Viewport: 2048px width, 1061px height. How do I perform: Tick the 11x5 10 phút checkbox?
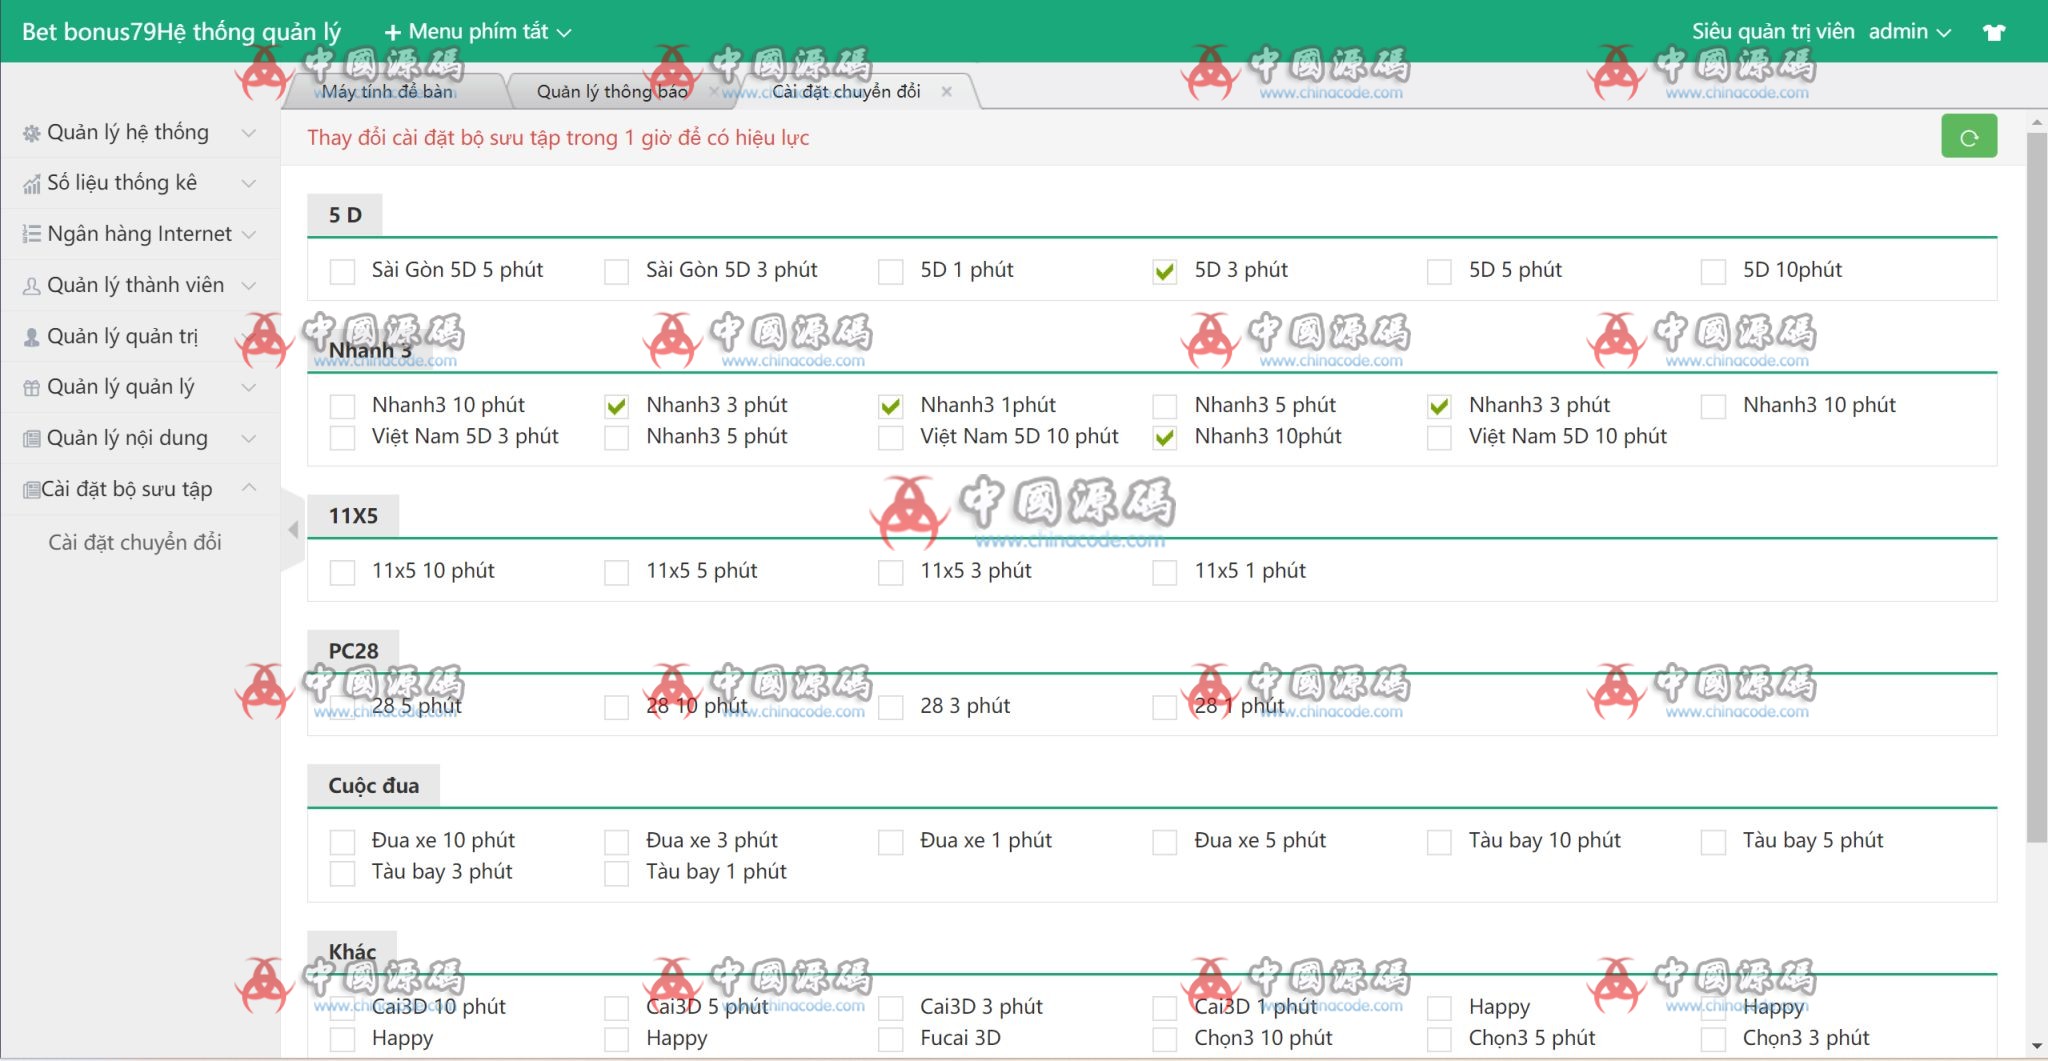point(342,572)
